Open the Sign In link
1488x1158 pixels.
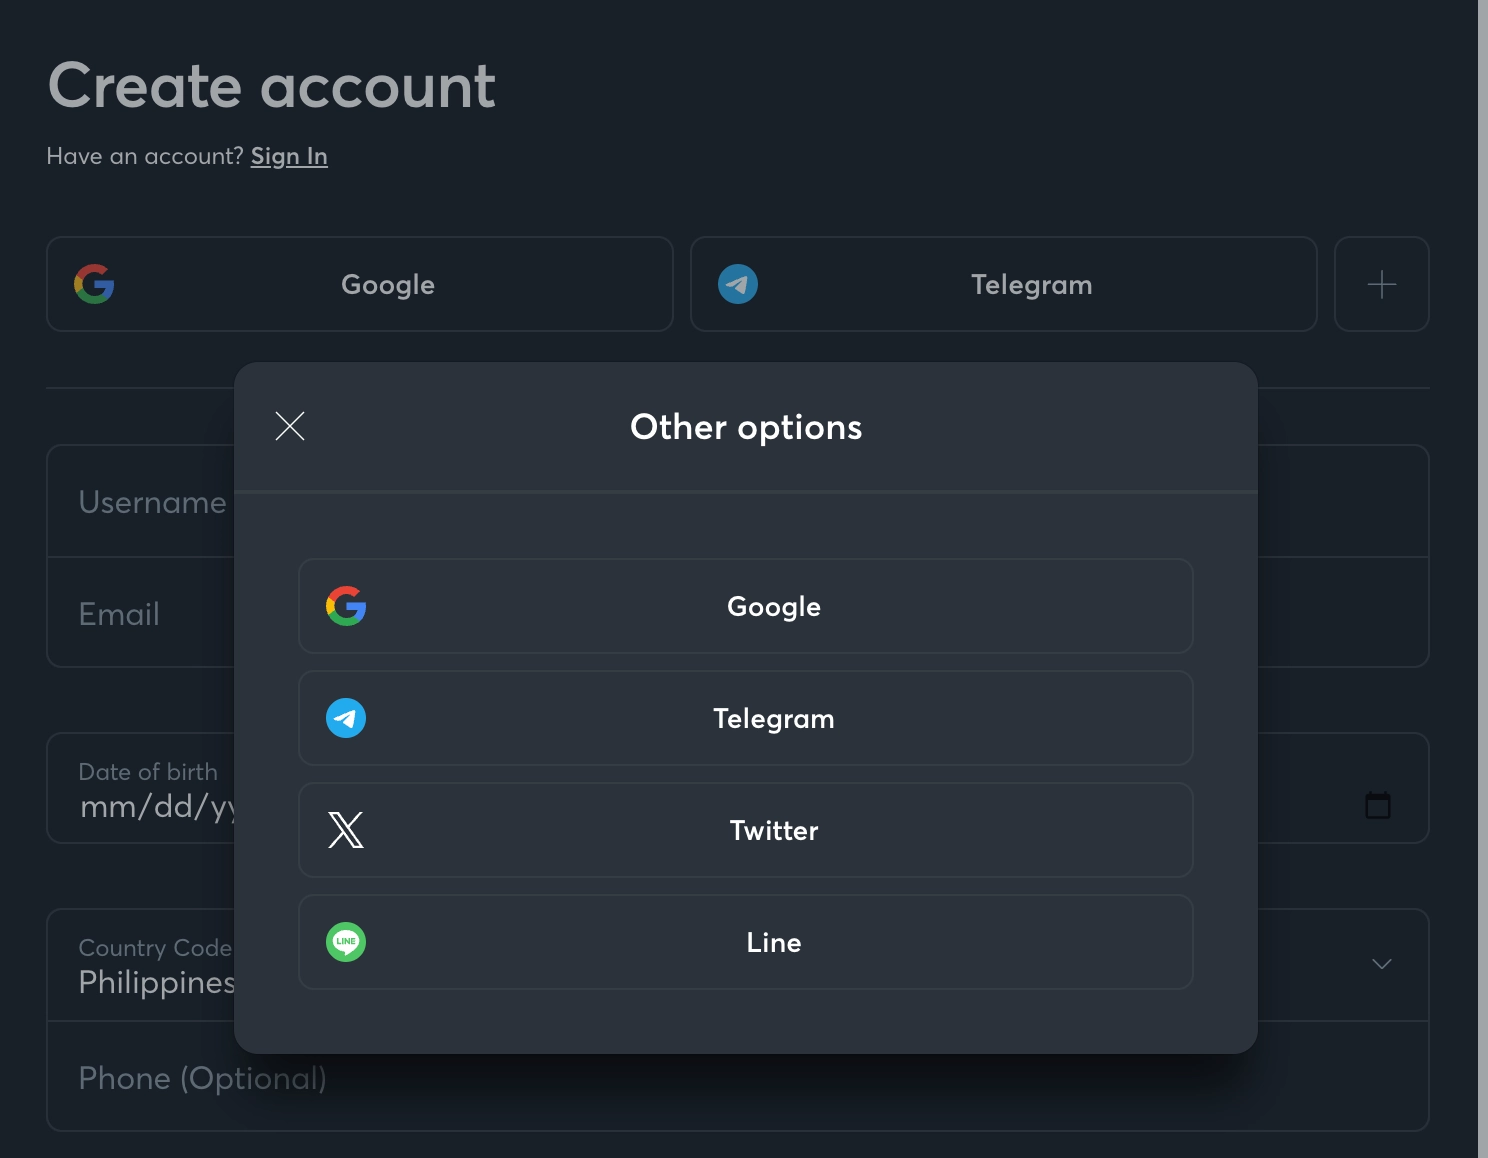pyautogui.click(x=289, y=156)
